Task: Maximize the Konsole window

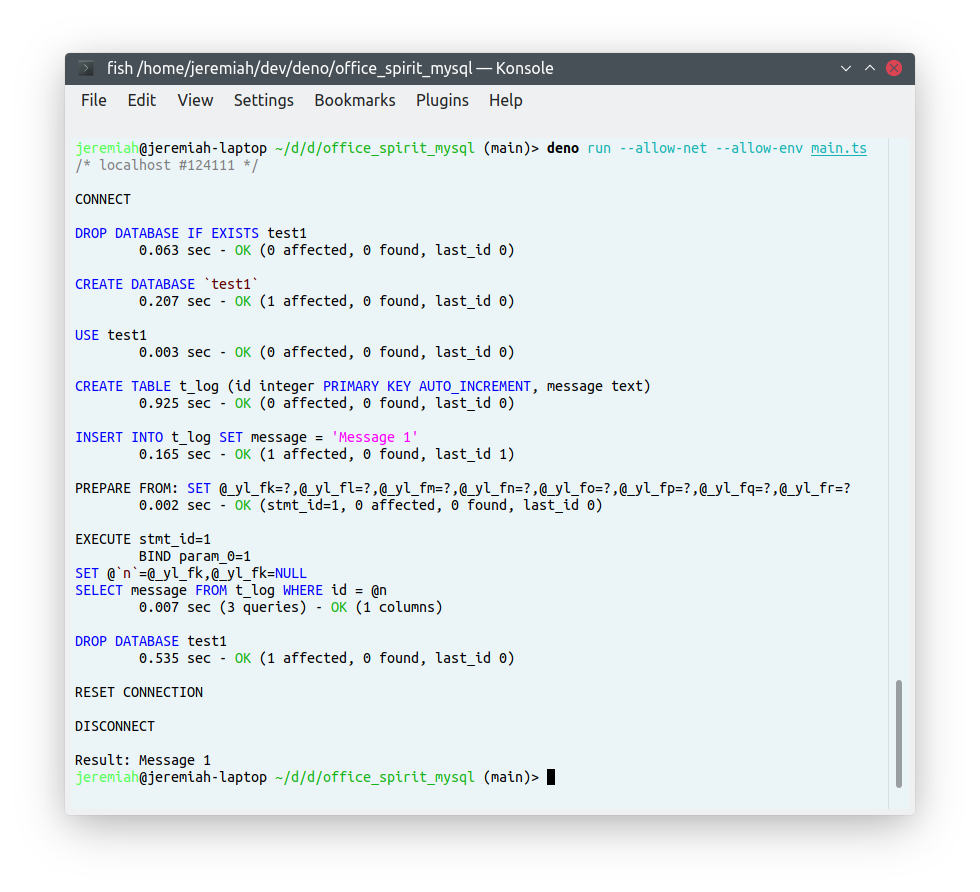Action: click(x=870, y=68)
